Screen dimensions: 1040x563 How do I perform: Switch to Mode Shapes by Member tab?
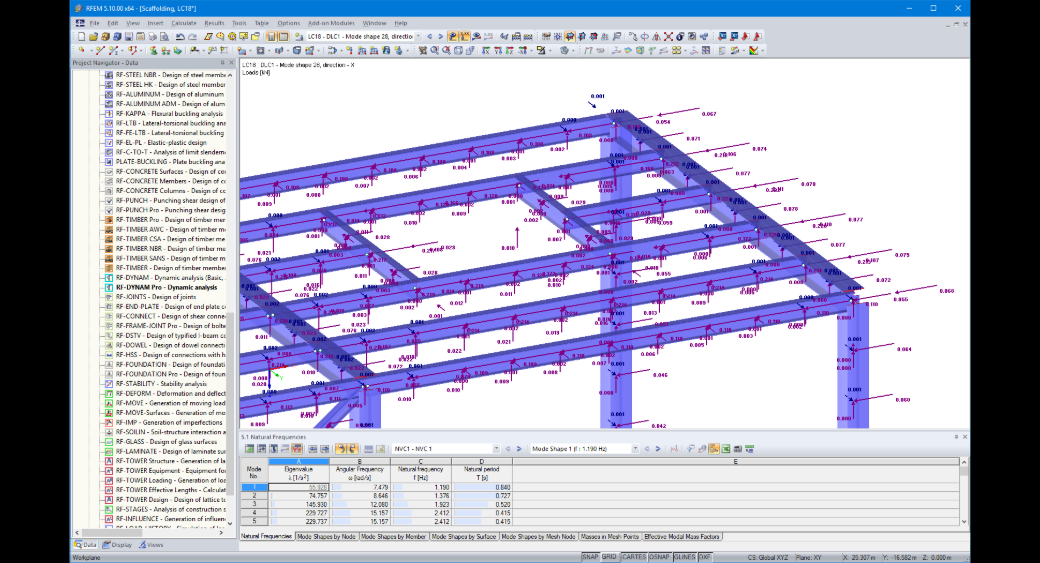[393, 536]
